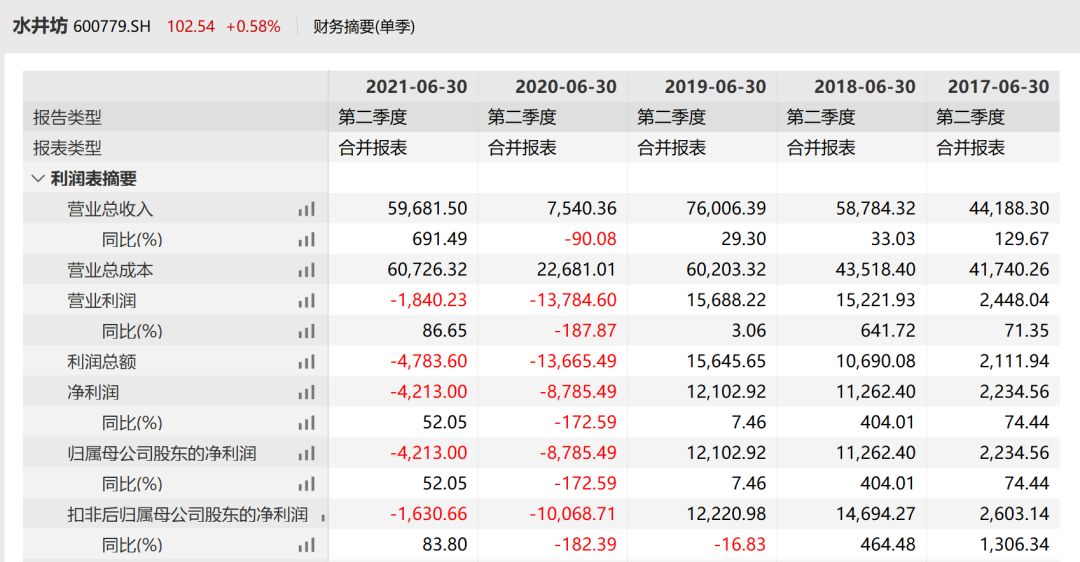Select the 净利润 row label
The width and height of the screenshot is (1080, 562).
(93, 393)
